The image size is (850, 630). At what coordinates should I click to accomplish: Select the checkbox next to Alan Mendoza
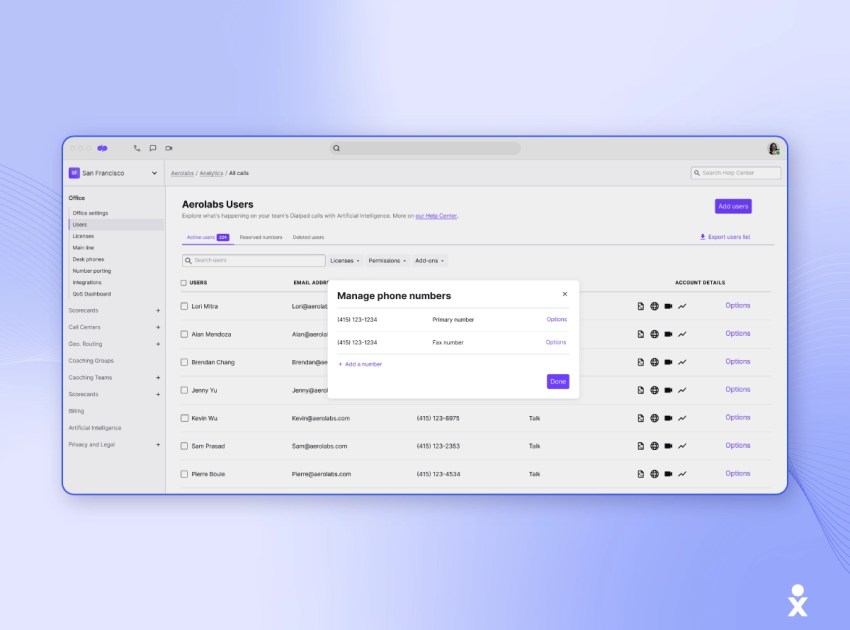tap(185, 333)
